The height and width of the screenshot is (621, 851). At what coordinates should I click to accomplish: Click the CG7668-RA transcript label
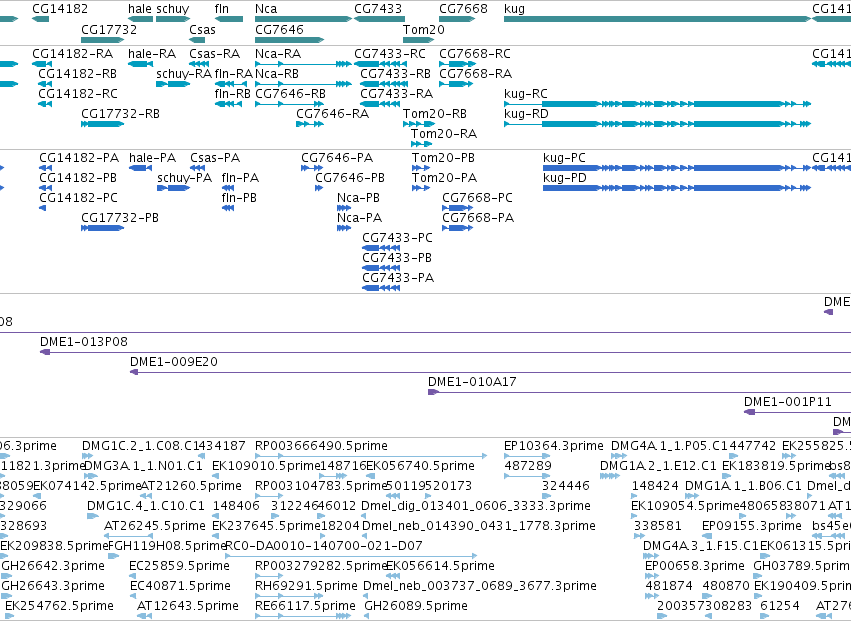pyautogui.click(x=475, y=74)
